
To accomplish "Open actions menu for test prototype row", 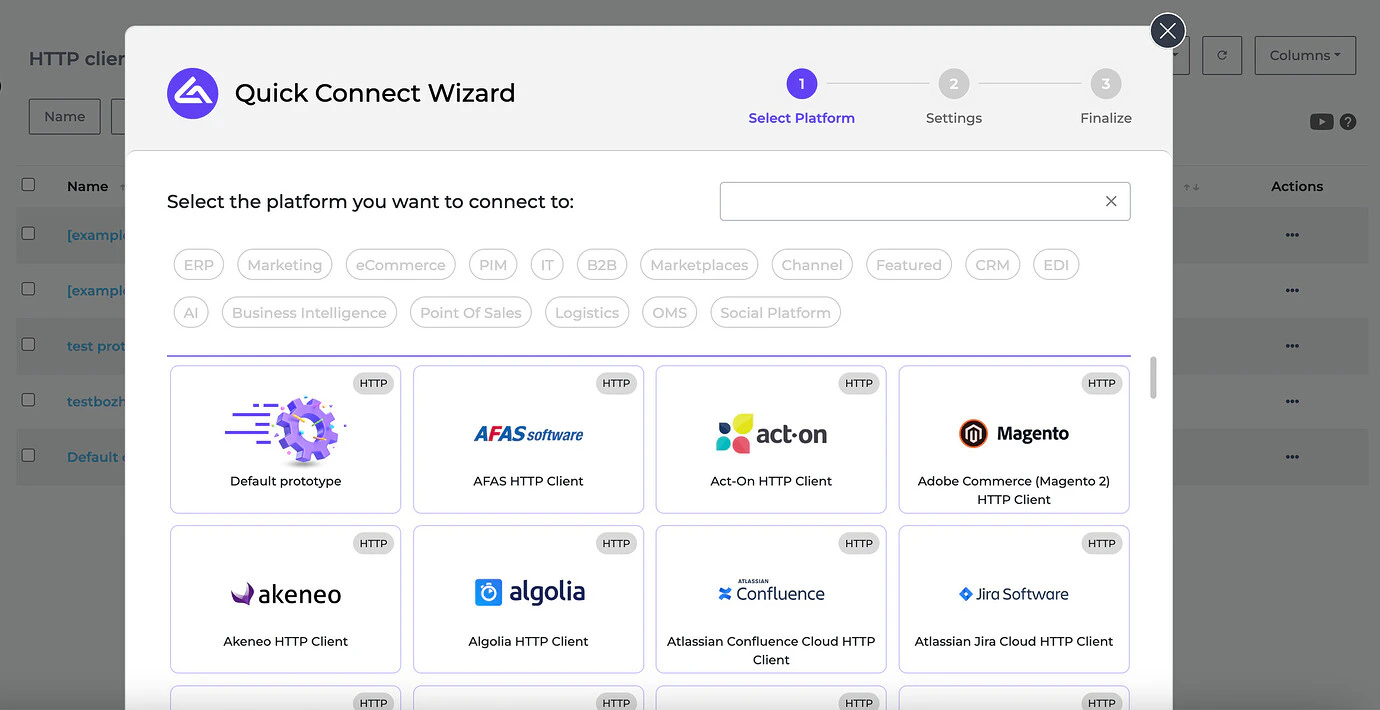I will coord(1292,346).
